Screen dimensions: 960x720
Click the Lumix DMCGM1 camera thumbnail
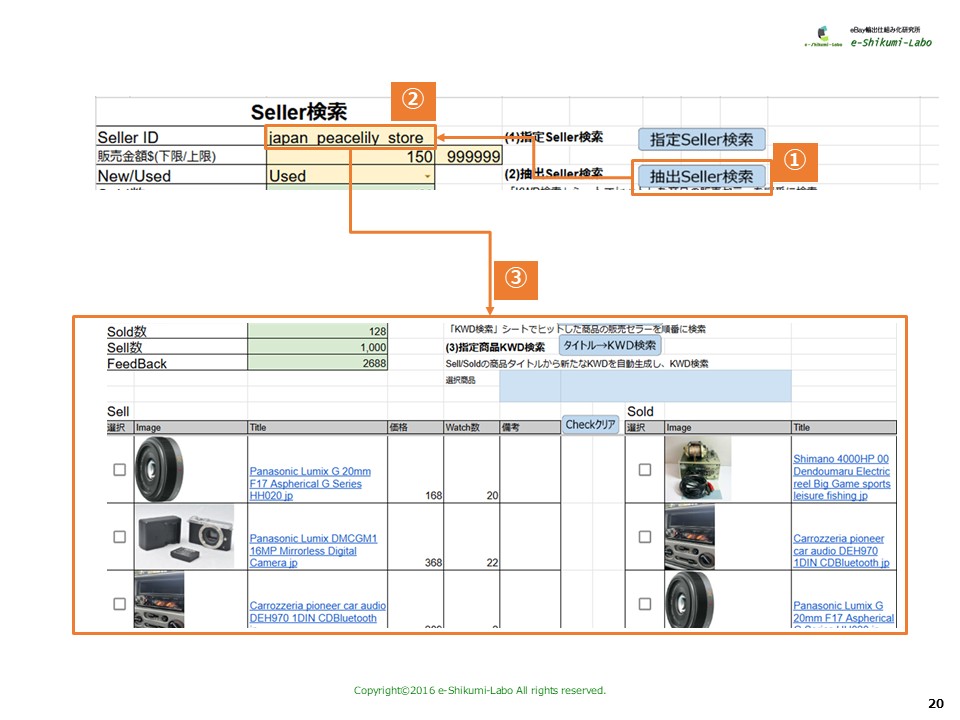[184, 536]
